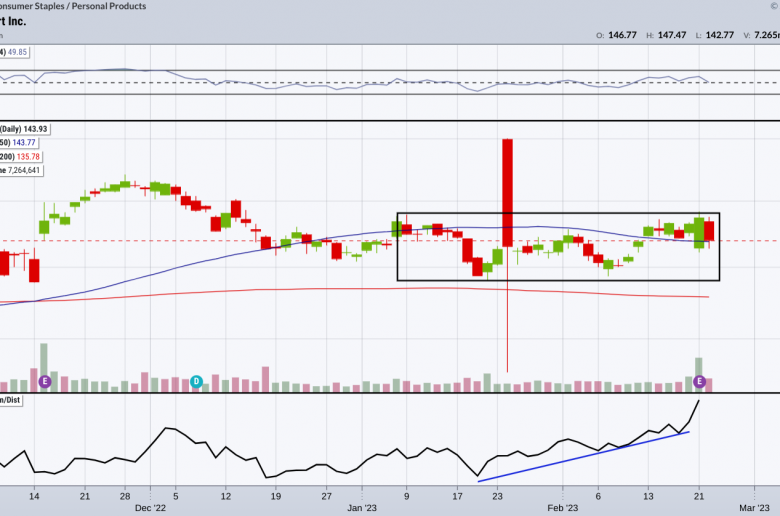Select the RSI 49.85 indicator label
780x516 pixels.
click(14, 52)
